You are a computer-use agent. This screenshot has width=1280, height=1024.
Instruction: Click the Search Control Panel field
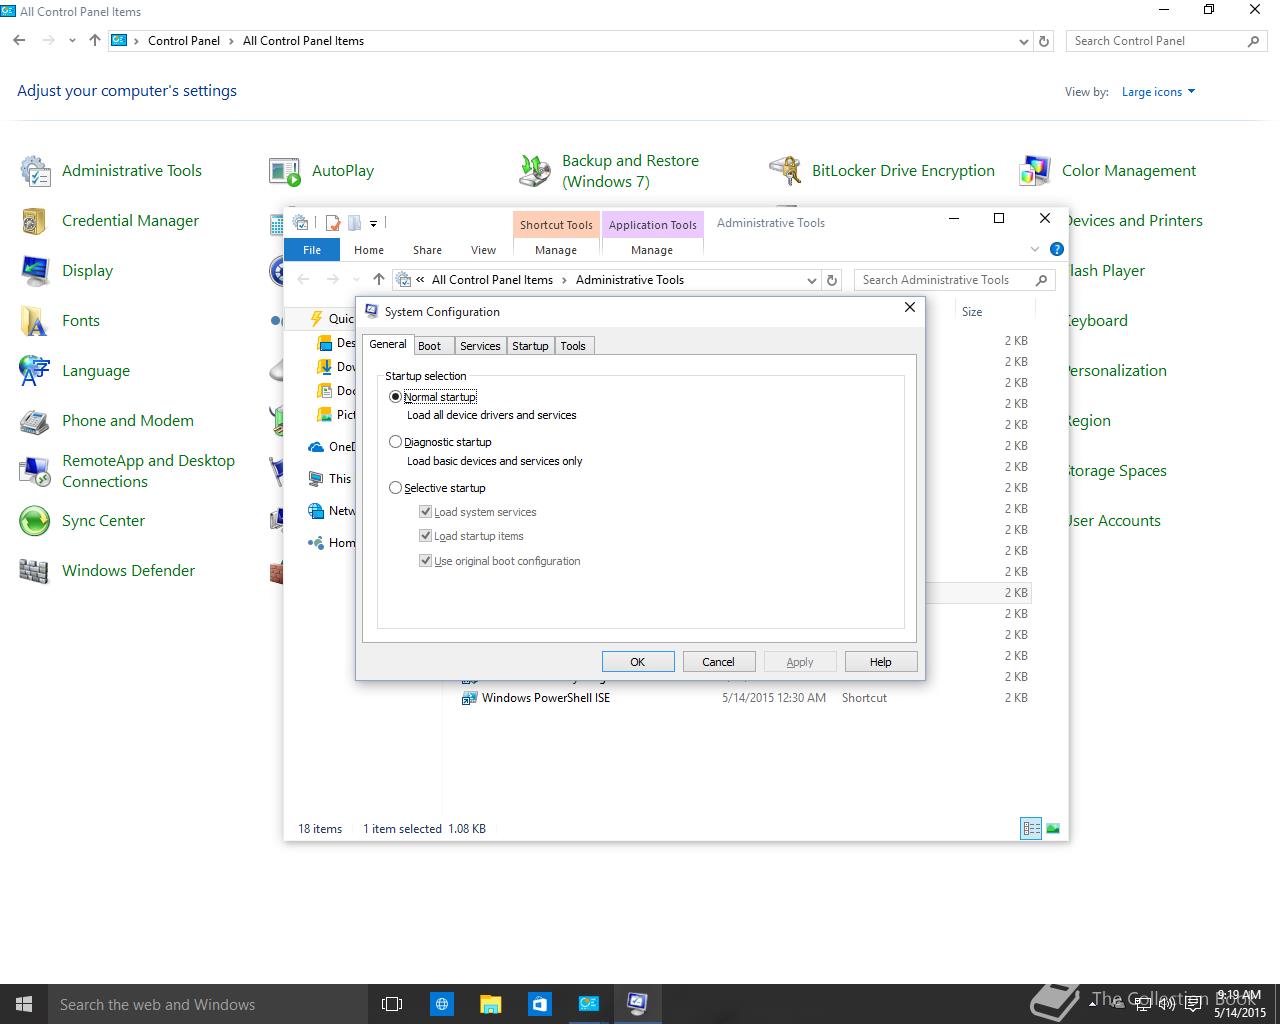tap(1166, 41)
